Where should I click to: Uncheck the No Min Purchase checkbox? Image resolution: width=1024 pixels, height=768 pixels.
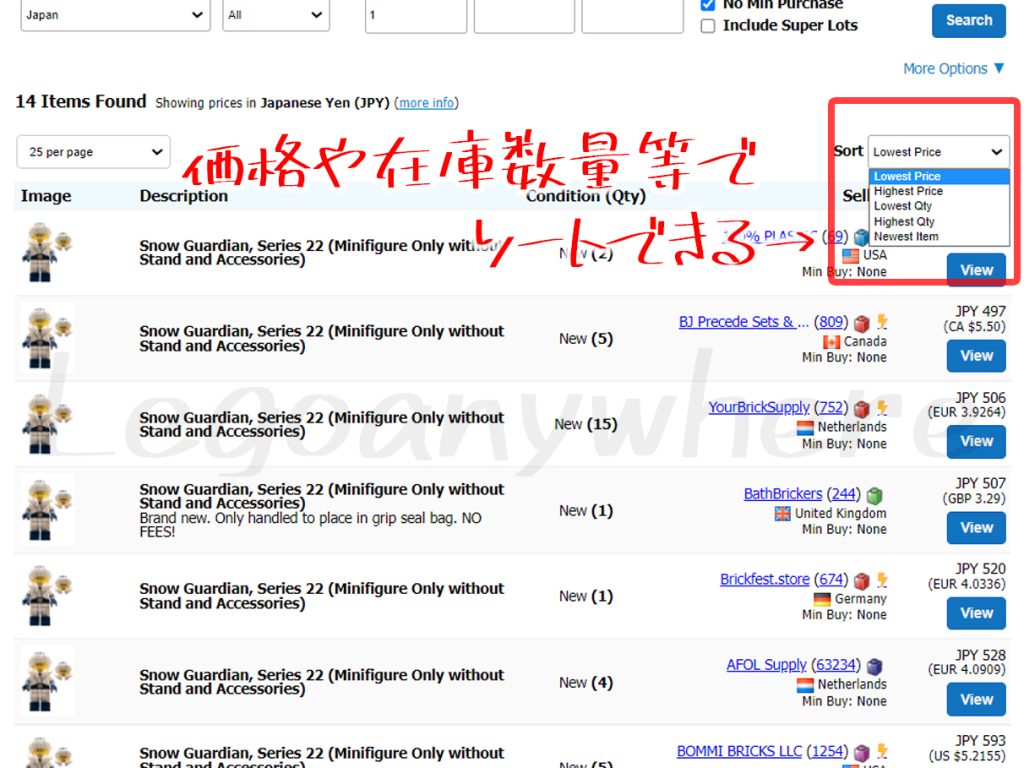(x=707, y=5)
